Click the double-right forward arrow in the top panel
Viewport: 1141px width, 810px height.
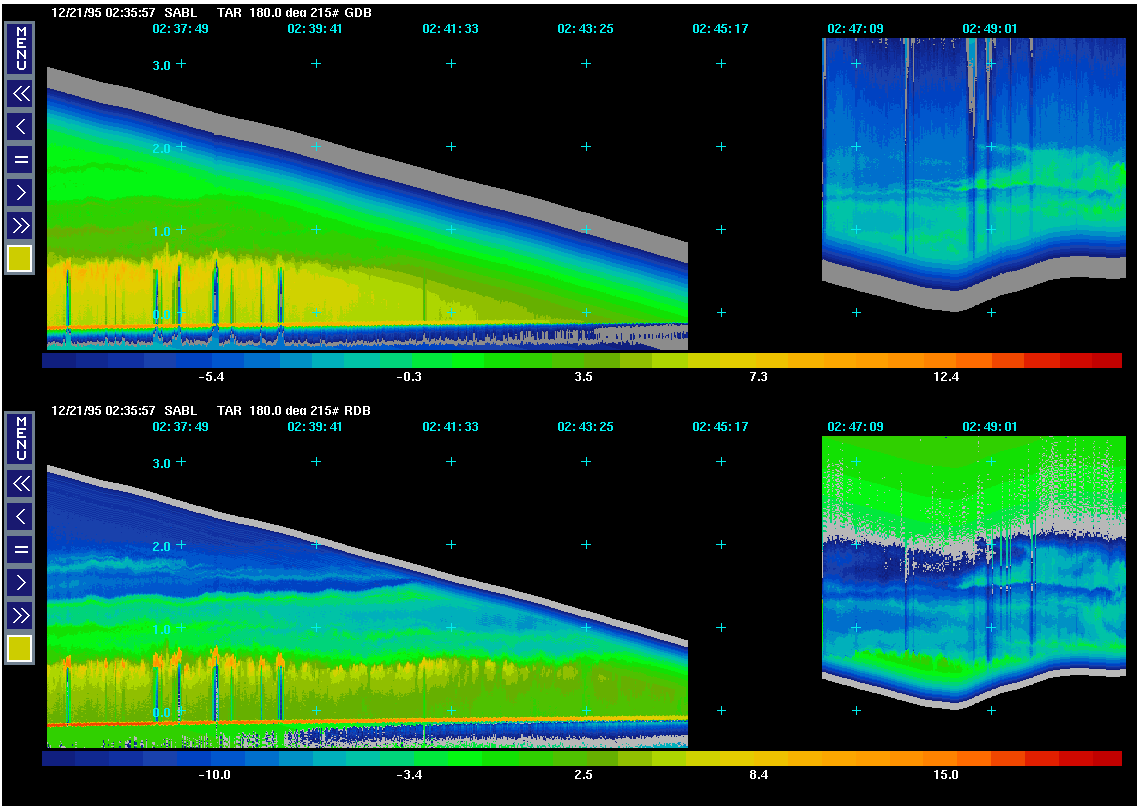(20, 225)
